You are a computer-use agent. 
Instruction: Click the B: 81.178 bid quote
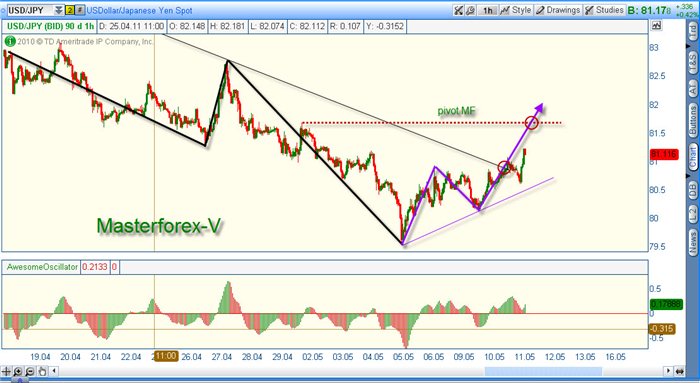649,10
